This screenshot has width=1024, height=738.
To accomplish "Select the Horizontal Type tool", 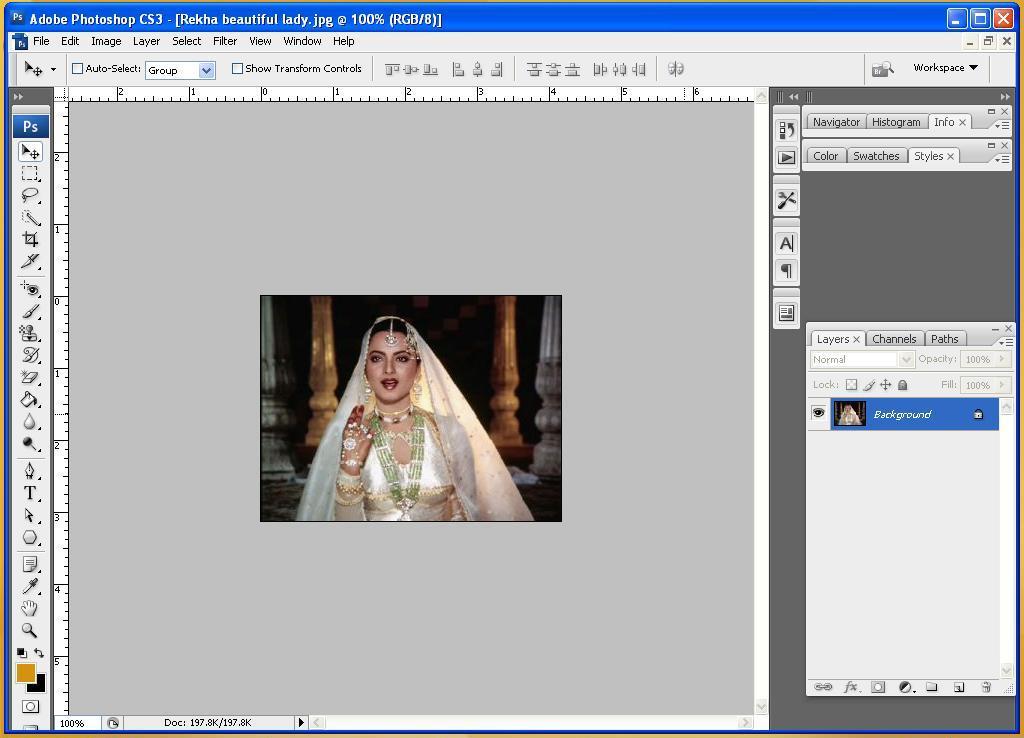I will tap(30, 493).
